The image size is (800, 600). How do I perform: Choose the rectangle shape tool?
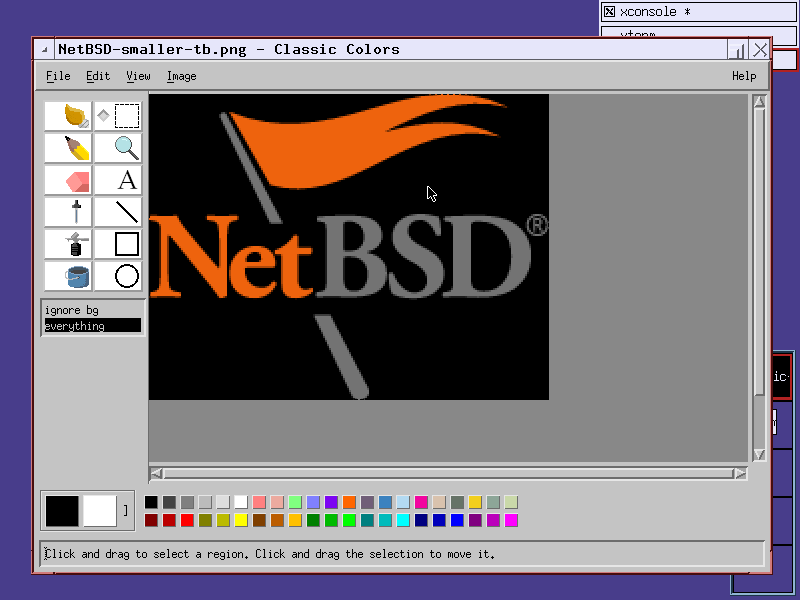(118, 244)
